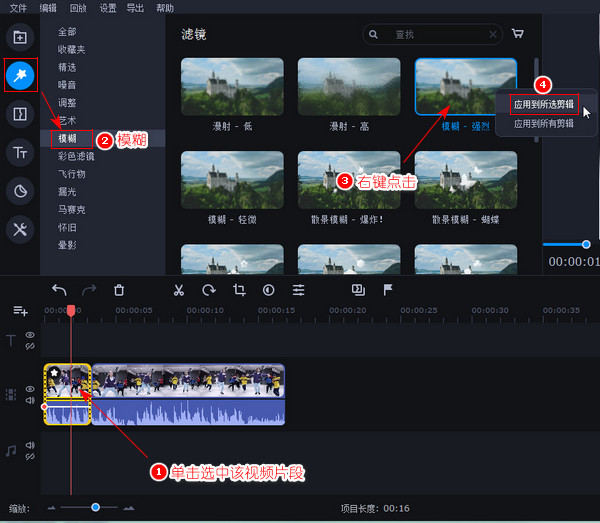Select the 马赛克 filter category

(71, 210)
